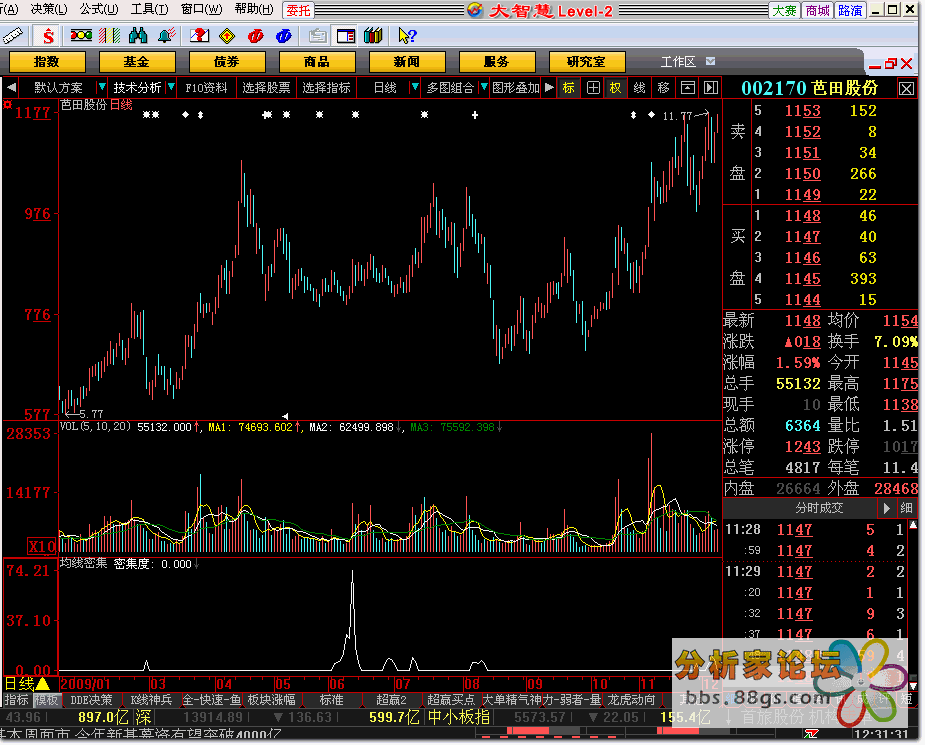Screen dimensions: 925x745
Task: Click the 服务 yellow button
Action: [497, 62]
